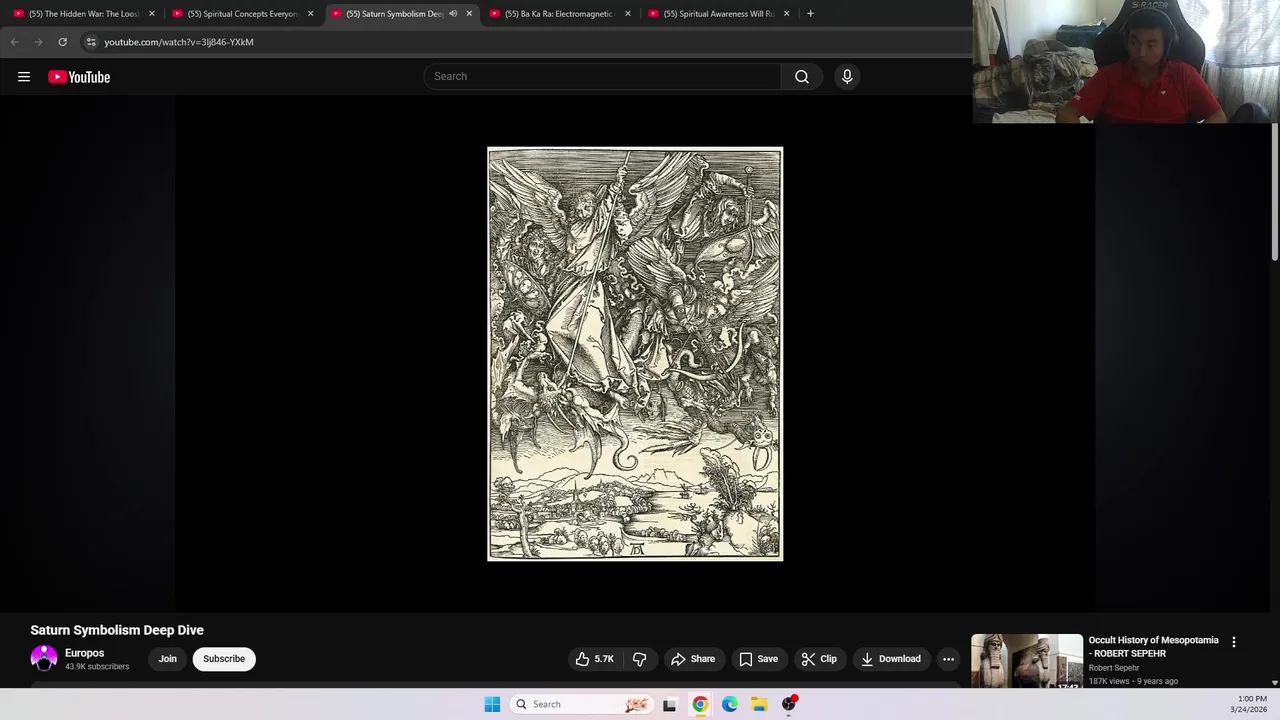
Task: Open the taskbar clock and date
Action: [x=1250, y=704]
